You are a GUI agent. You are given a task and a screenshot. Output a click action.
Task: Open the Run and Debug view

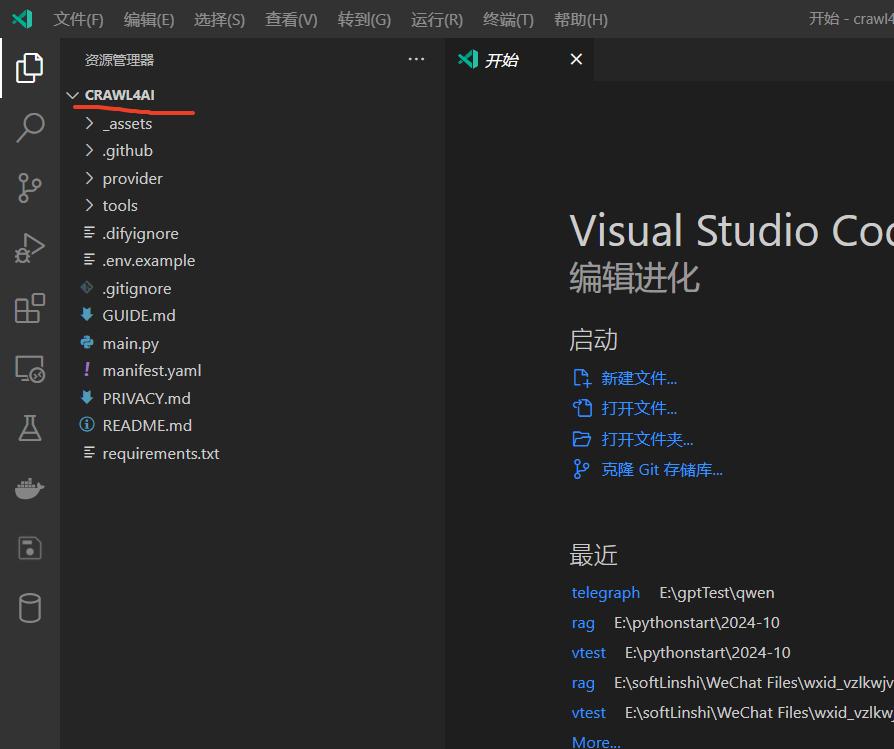(x=30, y=248)
